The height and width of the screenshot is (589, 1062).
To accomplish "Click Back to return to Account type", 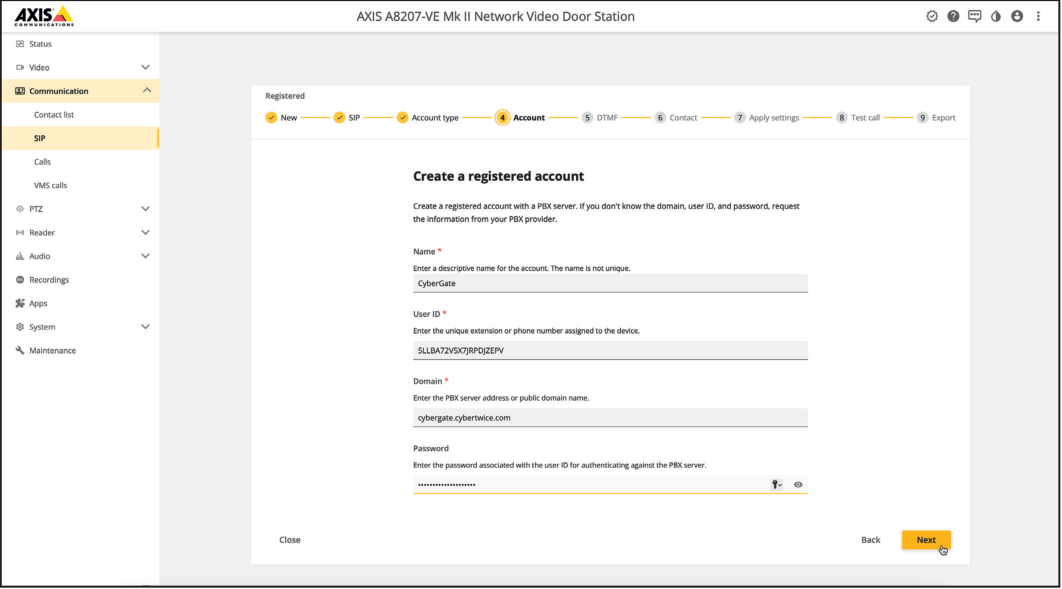I will pyautogui.click(x=870, y=539).
